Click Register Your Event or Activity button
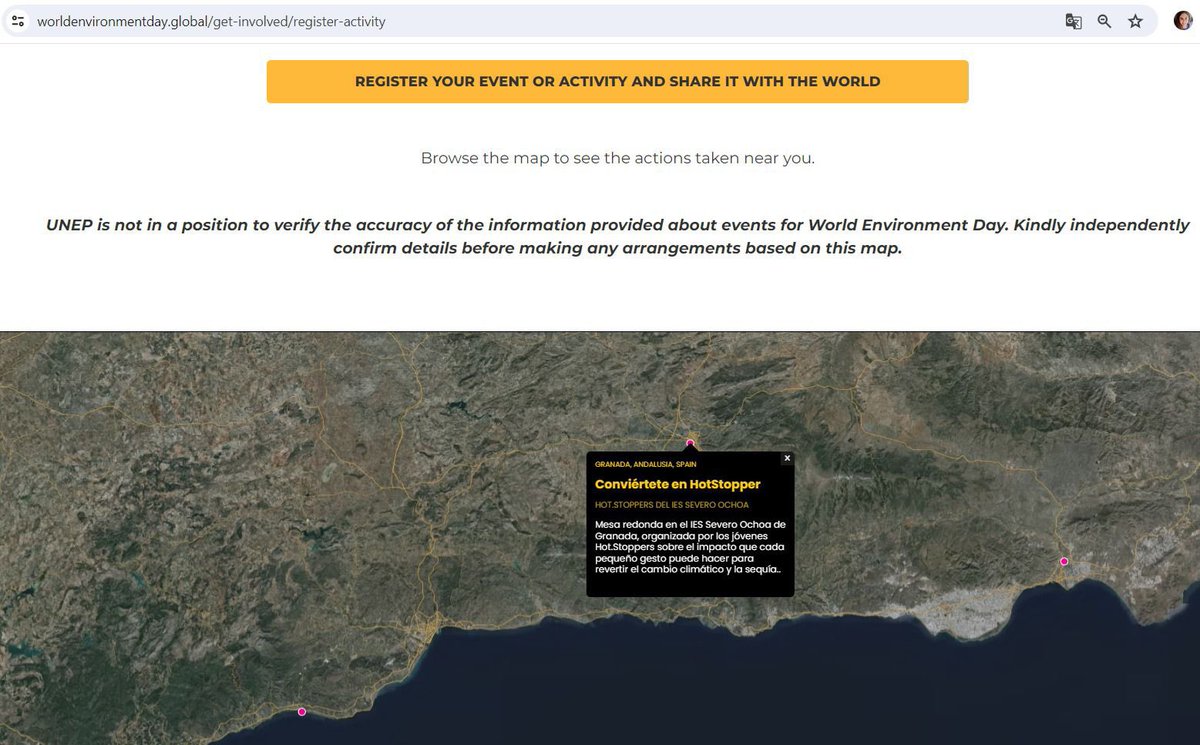 click(617, 81)
